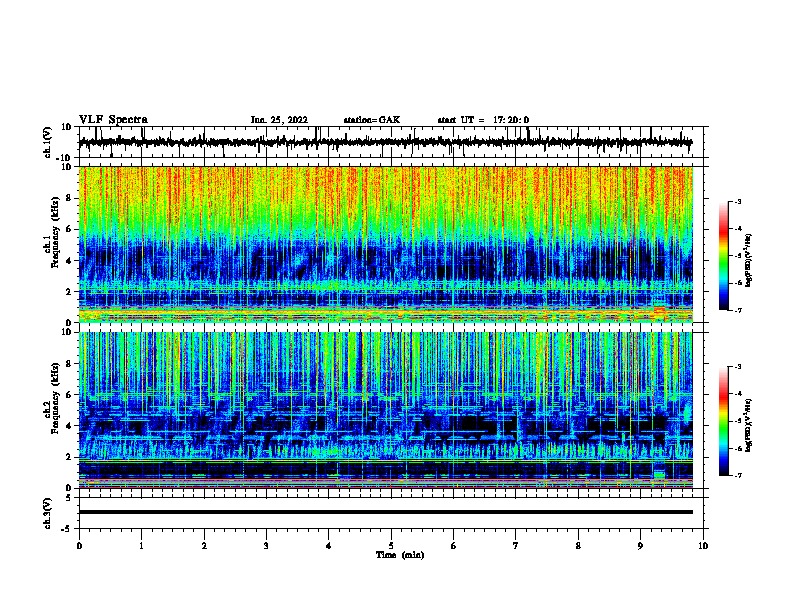
Task: Click the "5" tick on ch.3(V) axis
Action: click(69, 497)
